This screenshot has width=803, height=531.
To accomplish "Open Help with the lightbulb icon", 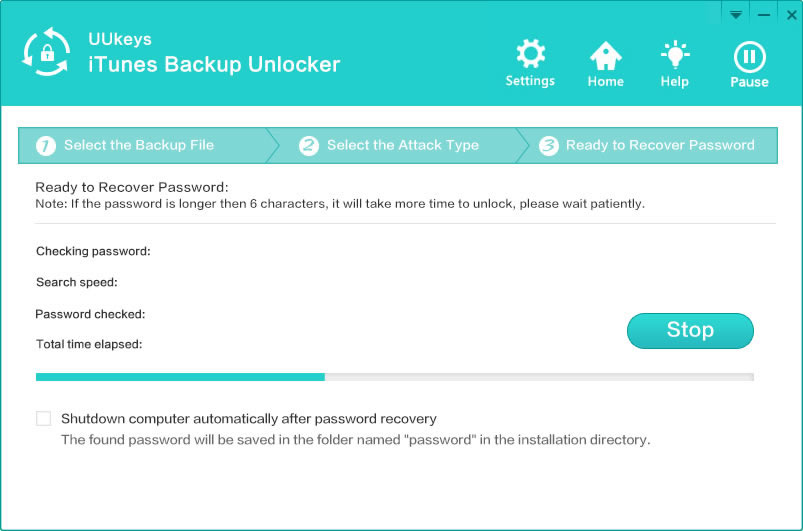I will 675,54.
